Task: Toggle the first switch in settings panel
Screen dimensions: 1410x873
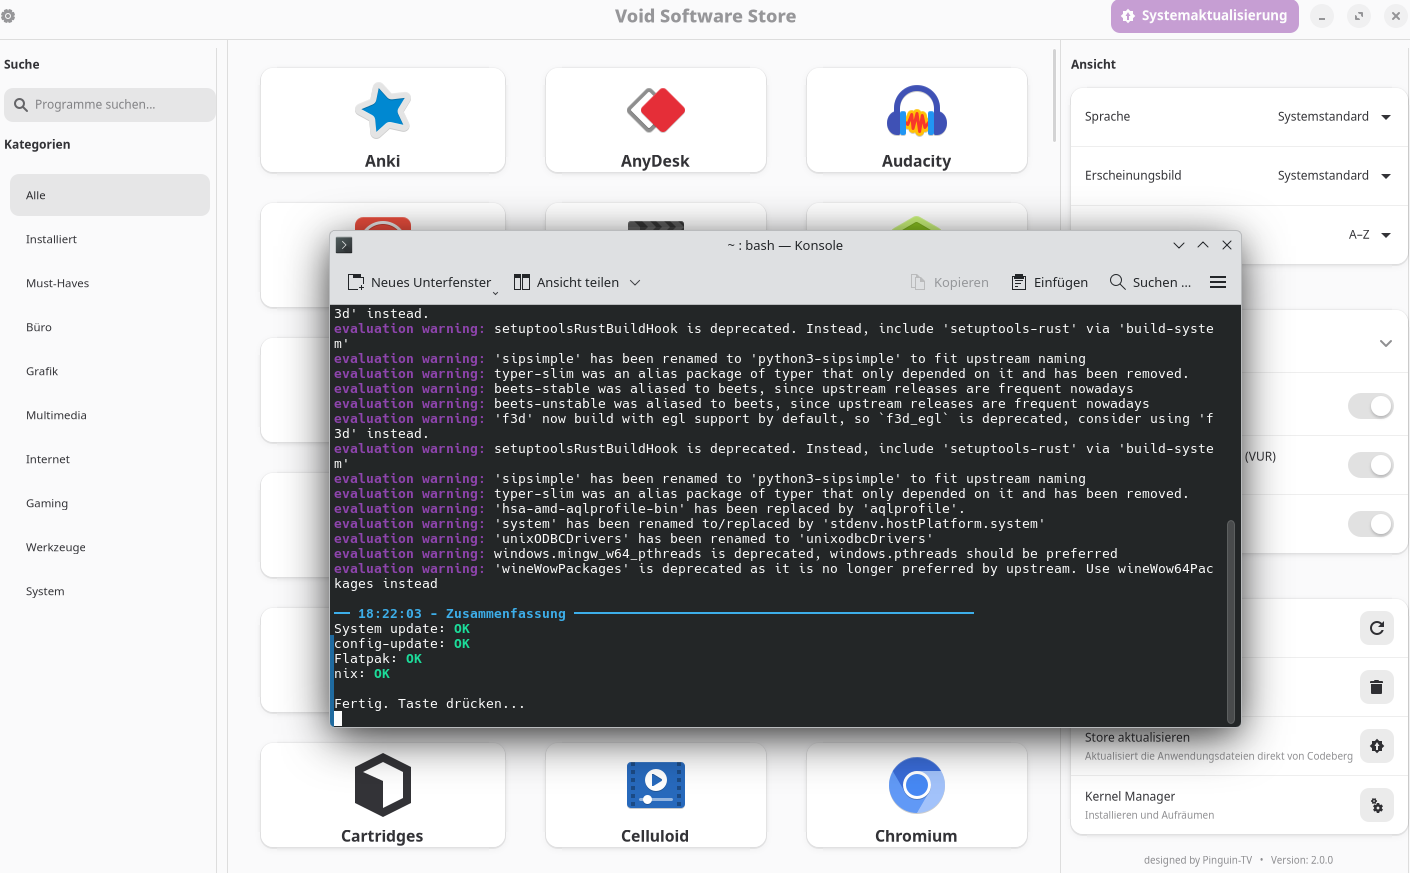Action: pos(1371,406)
